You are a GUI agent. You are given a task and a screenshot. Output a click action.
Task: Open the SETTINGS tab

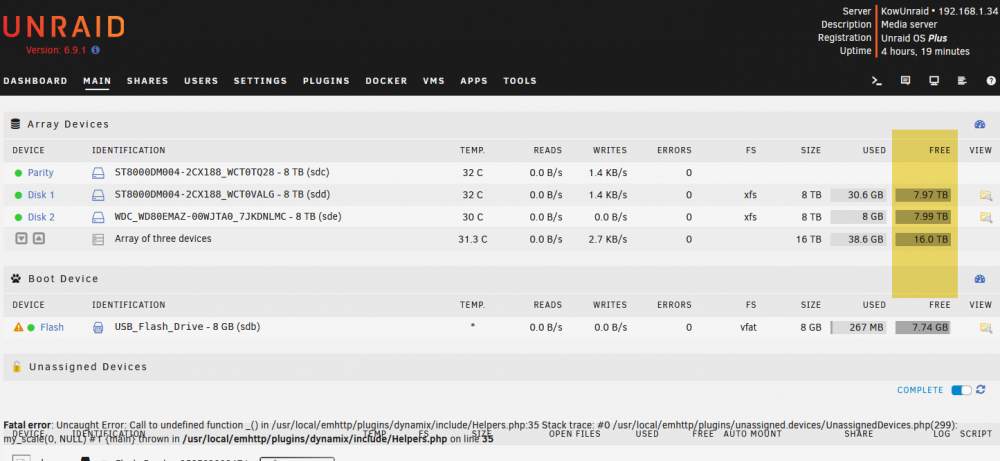(260, 81)
